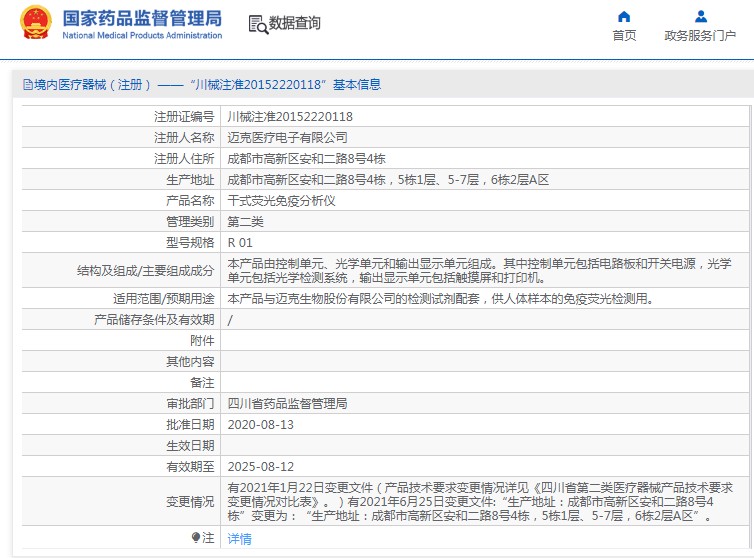Viewport: 754px width, 558px height.
Task: Click the approval date 2020-08-13
Action: click(261, 424)
